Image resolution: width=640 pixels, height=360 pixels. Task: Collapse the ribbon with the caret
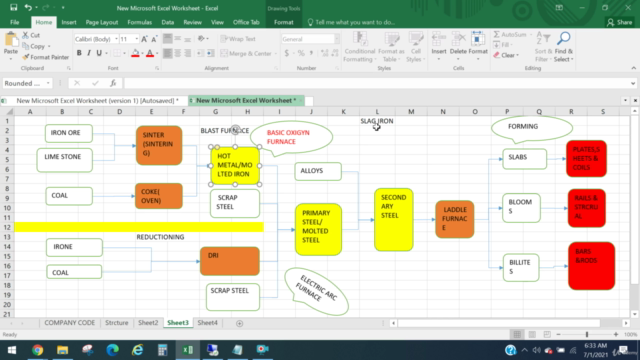click(633, 68)
